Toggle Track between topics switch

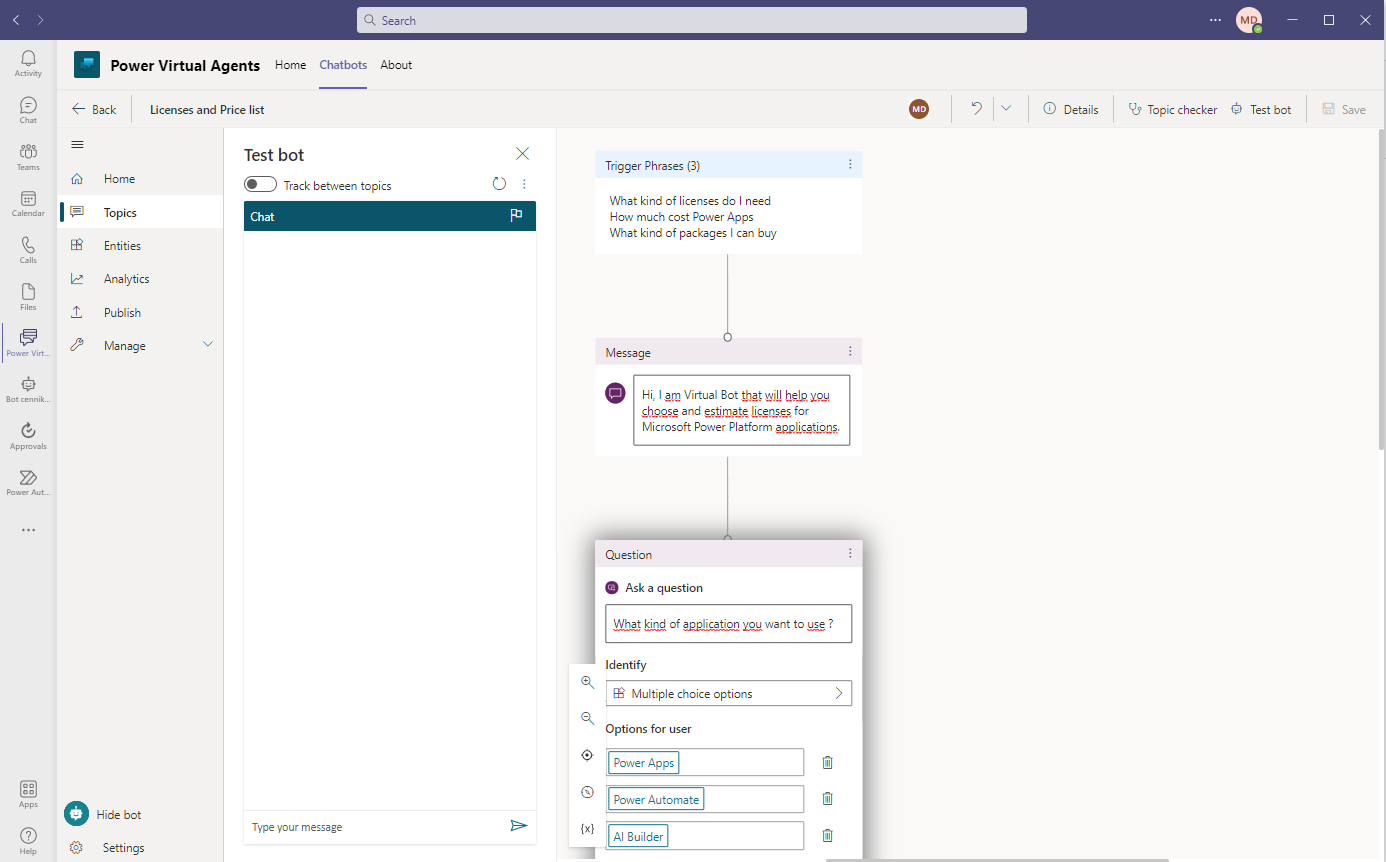260,185
